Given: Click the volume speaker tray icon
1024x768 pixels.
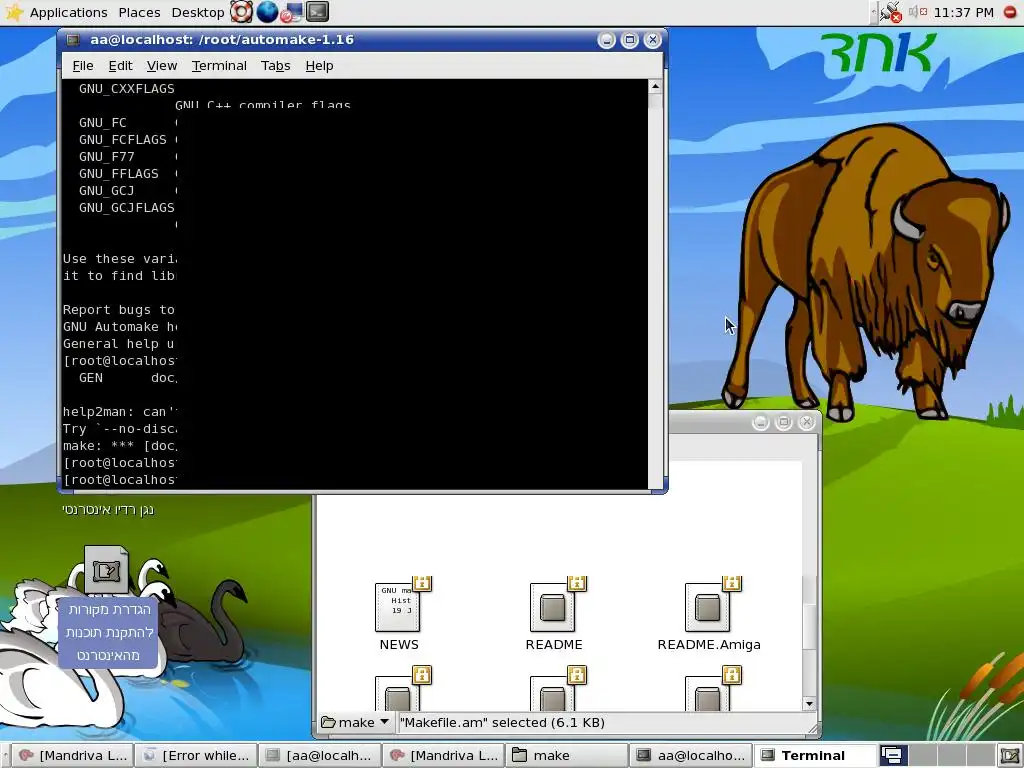Looking at the screenshot, I should 918,12.
